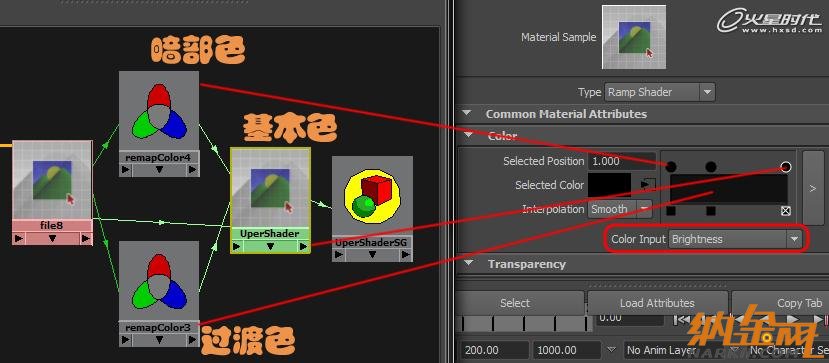Select the leftmost round ramp color handle
This screenshot has width=829, height=363.
tap(671, 167)
